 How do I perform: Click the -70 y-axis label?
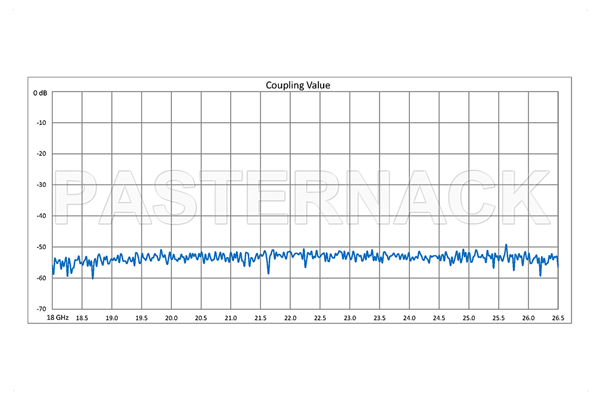(x=42, y=308)
